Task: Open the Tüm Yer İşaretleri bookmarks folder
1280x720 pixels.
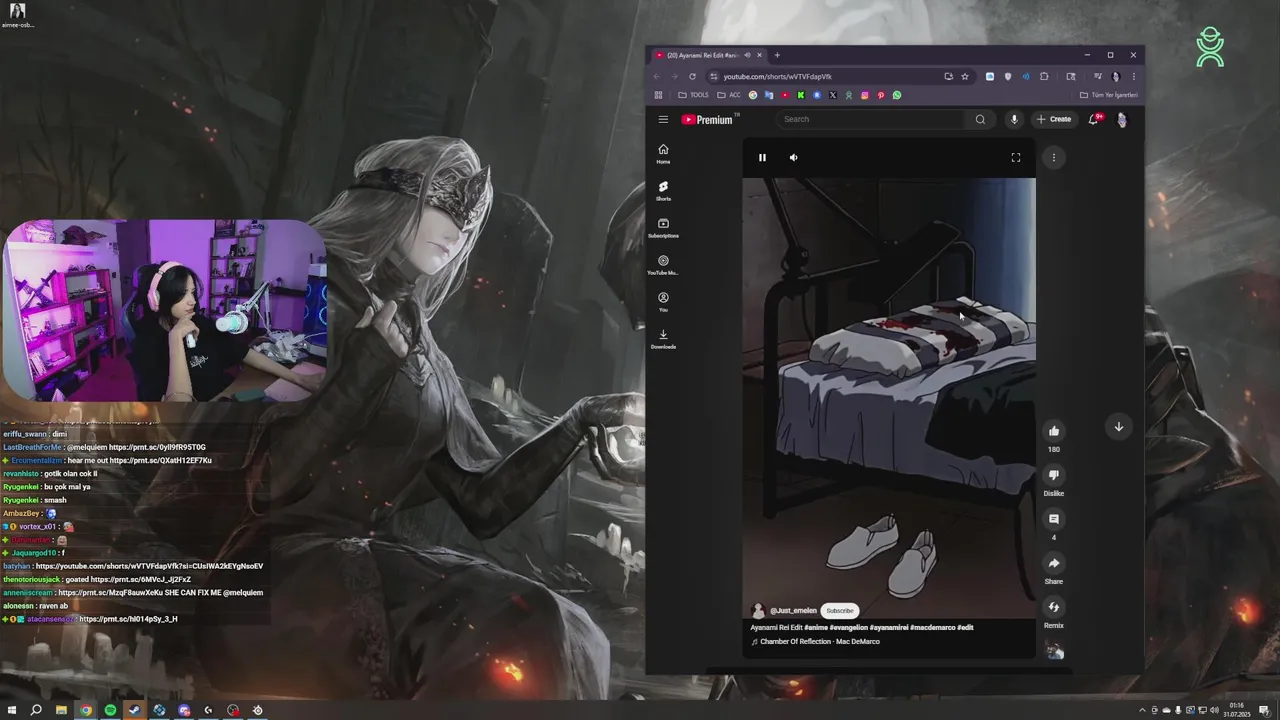Action: [x=1109, y=95]
